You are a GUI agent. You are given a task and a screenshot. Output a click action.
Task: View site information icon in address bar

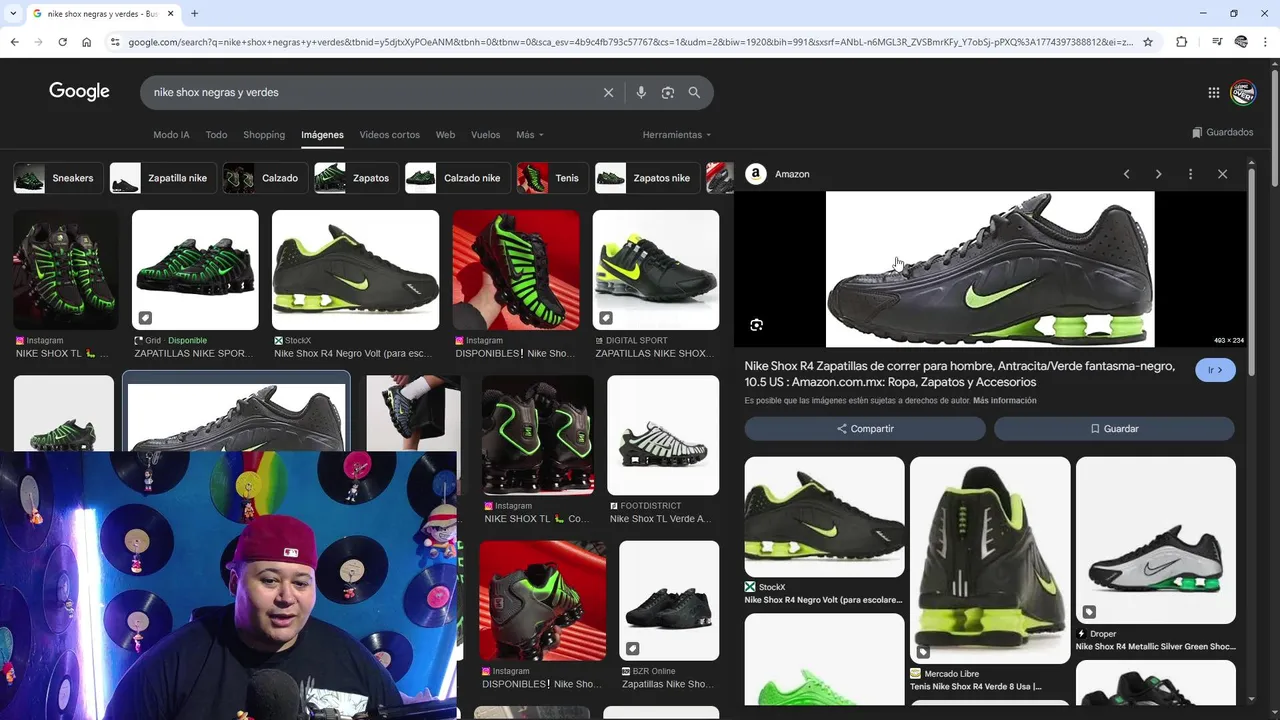click(x=115, y=42)
